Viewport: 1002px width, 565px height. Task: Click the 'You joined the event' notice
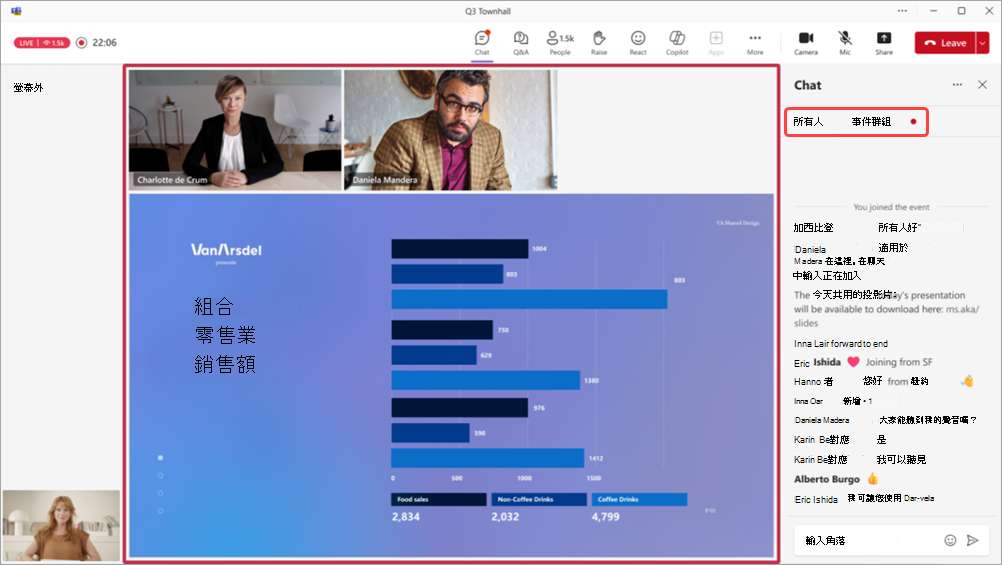tap(891, 207)
